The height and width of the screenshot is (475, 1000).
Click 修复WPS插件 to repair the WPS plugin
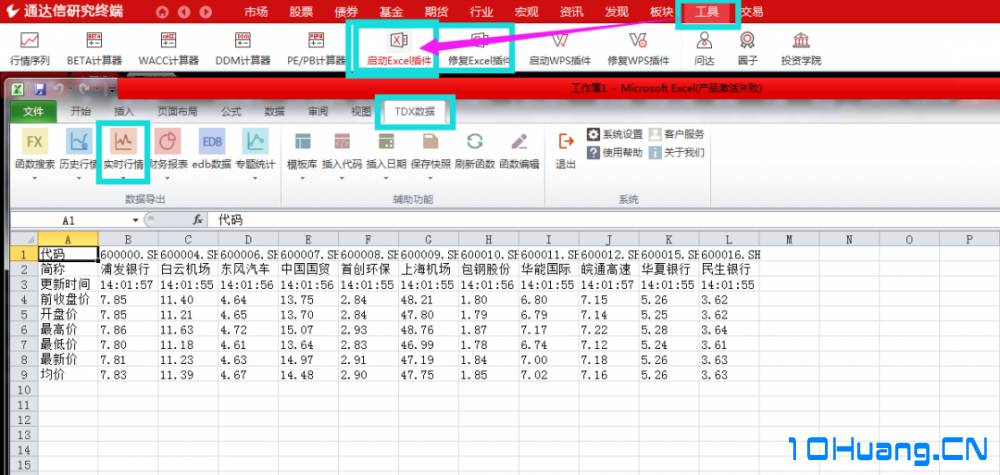(x=638, y=50)
